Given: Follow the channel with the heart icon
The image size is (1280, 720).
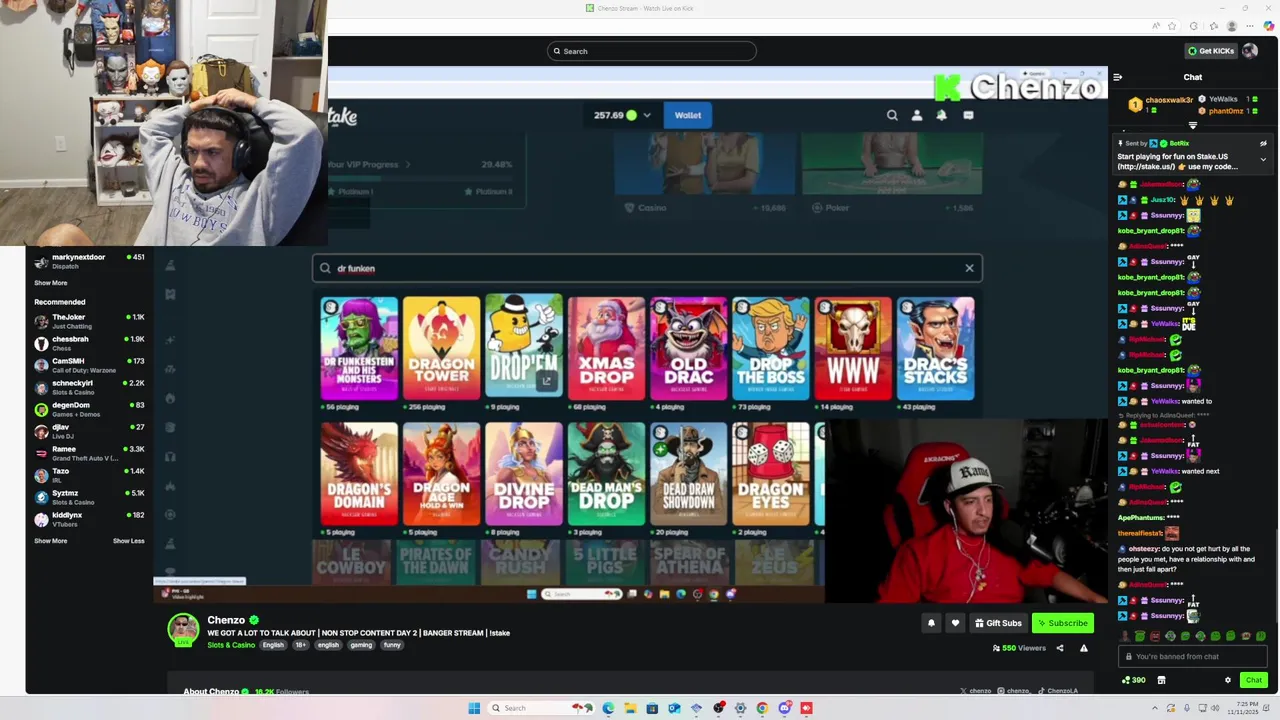Looking at the screenshot, I should (955, 623).
